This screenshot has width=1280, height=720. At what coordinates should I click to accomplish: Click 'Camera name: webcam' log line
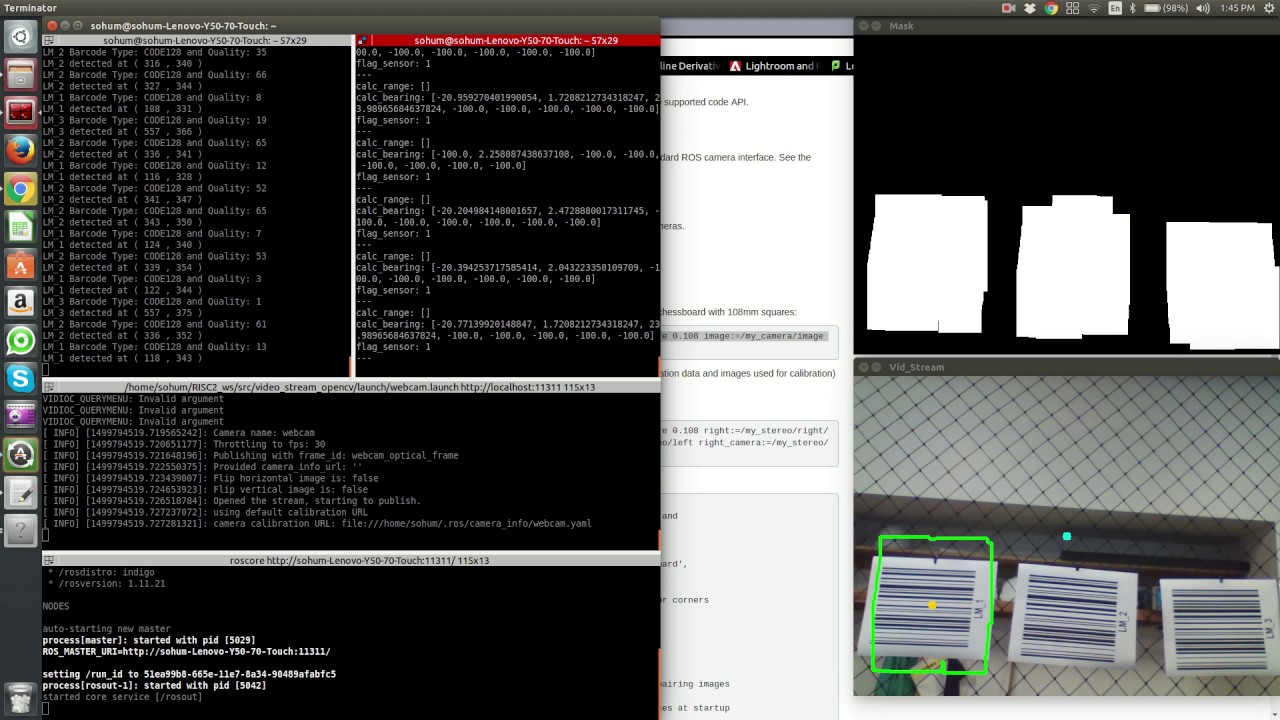tap(179, 433)
